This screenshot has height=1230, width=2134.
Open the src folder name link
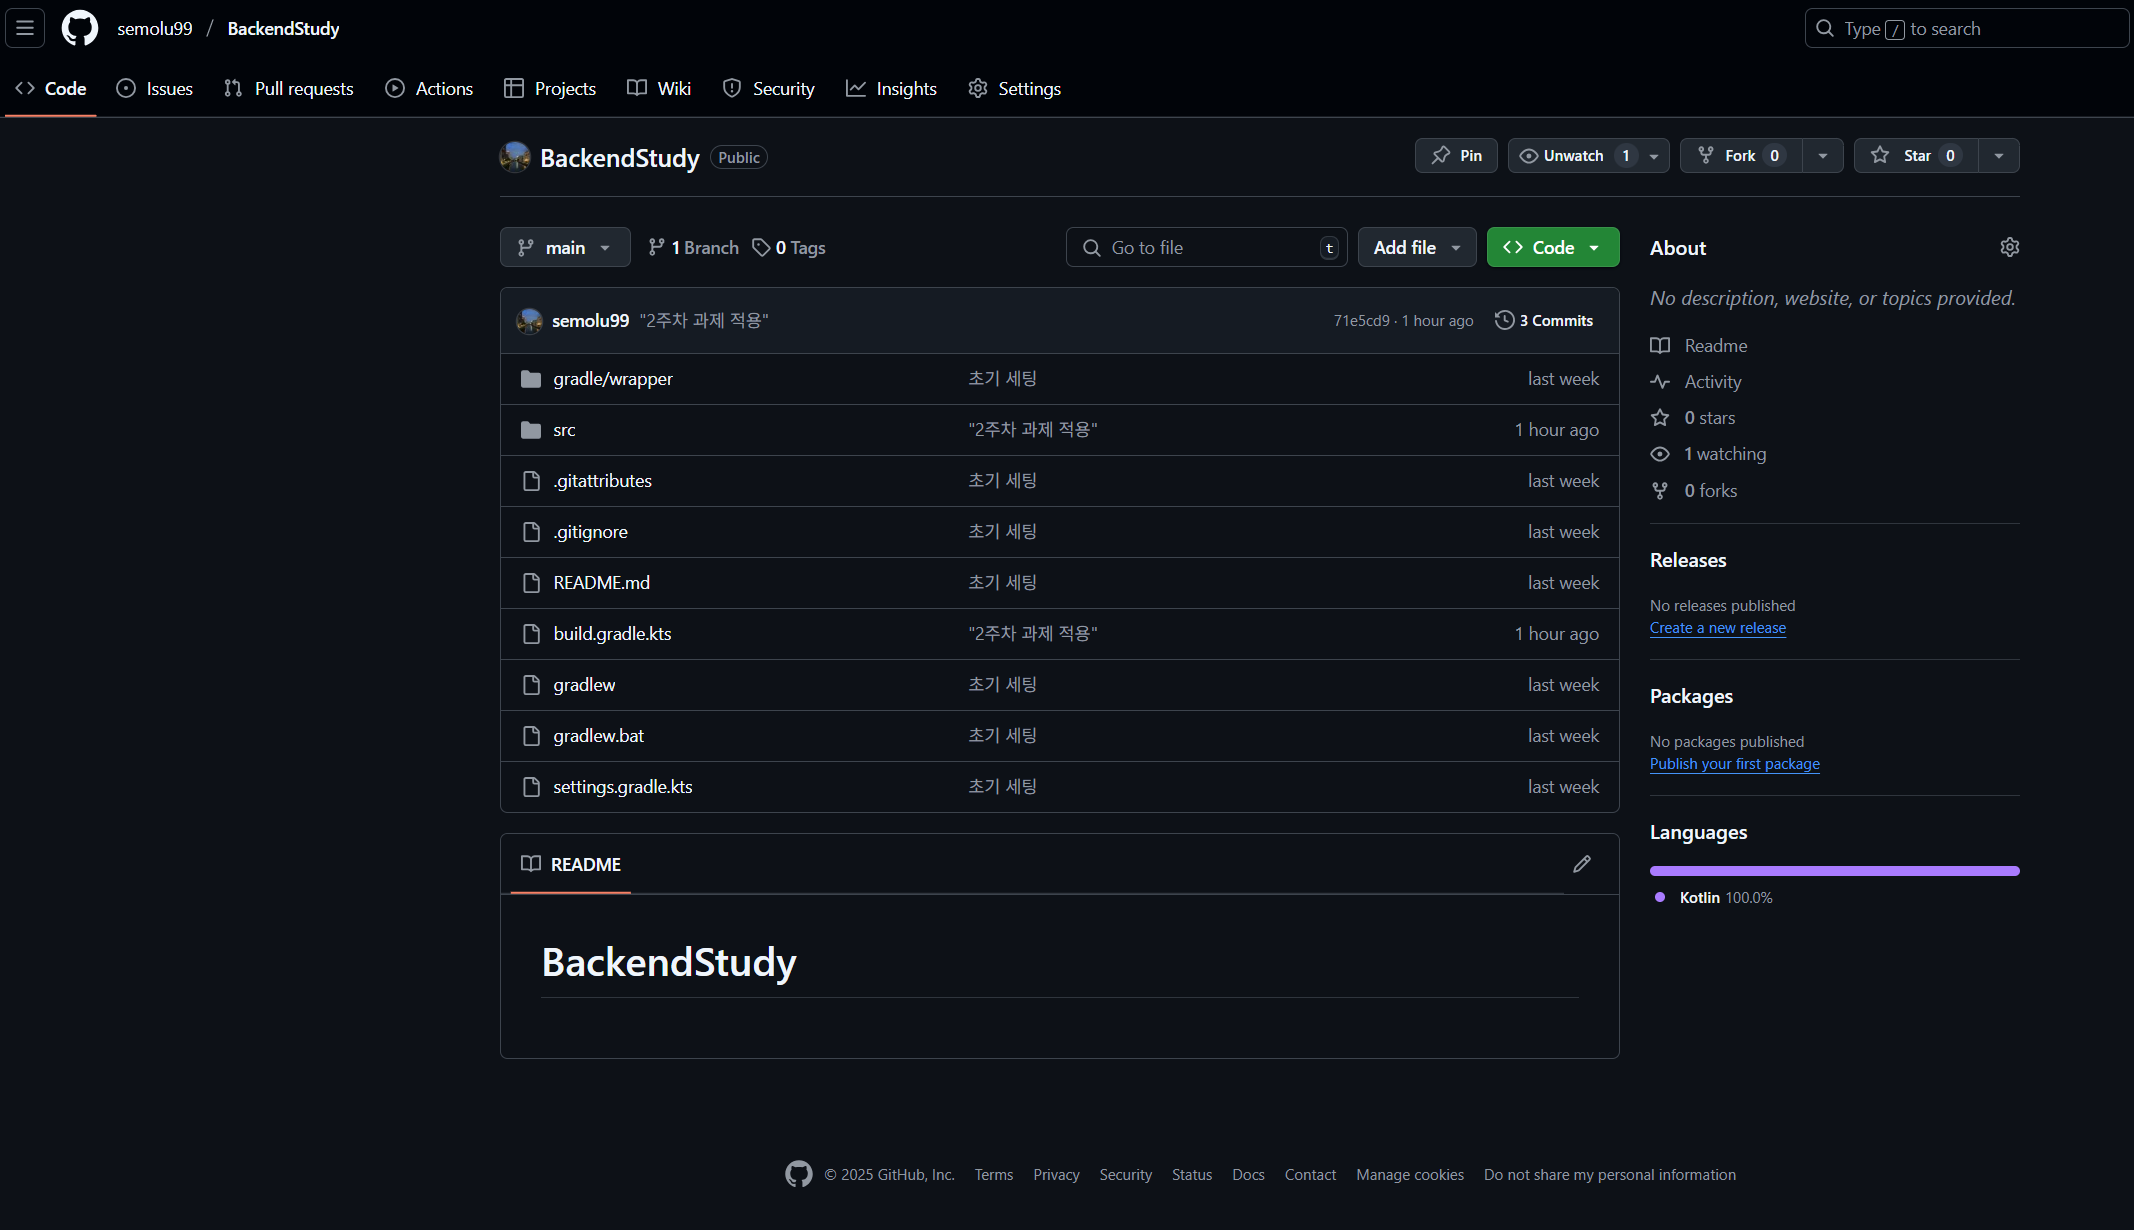[564, 430]
